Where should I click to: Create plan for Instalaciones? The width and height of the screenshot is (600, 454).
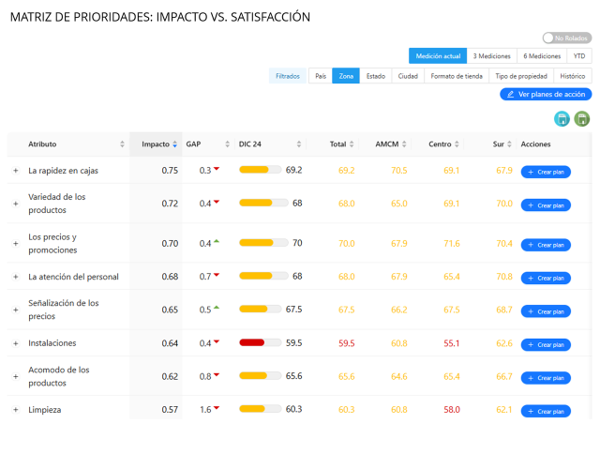(546, 345)
